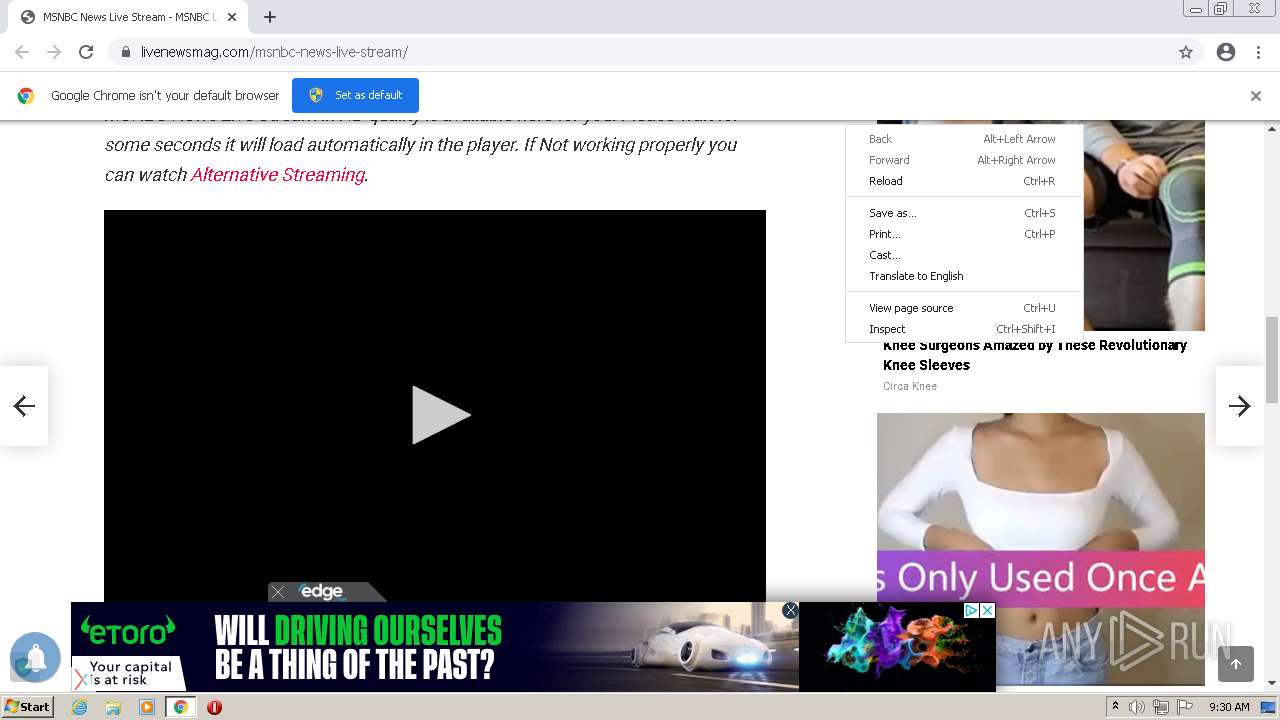Screen dimensions: 1280x720
Task: Open a new tab with plus icon
Action: tap(270, 17)
